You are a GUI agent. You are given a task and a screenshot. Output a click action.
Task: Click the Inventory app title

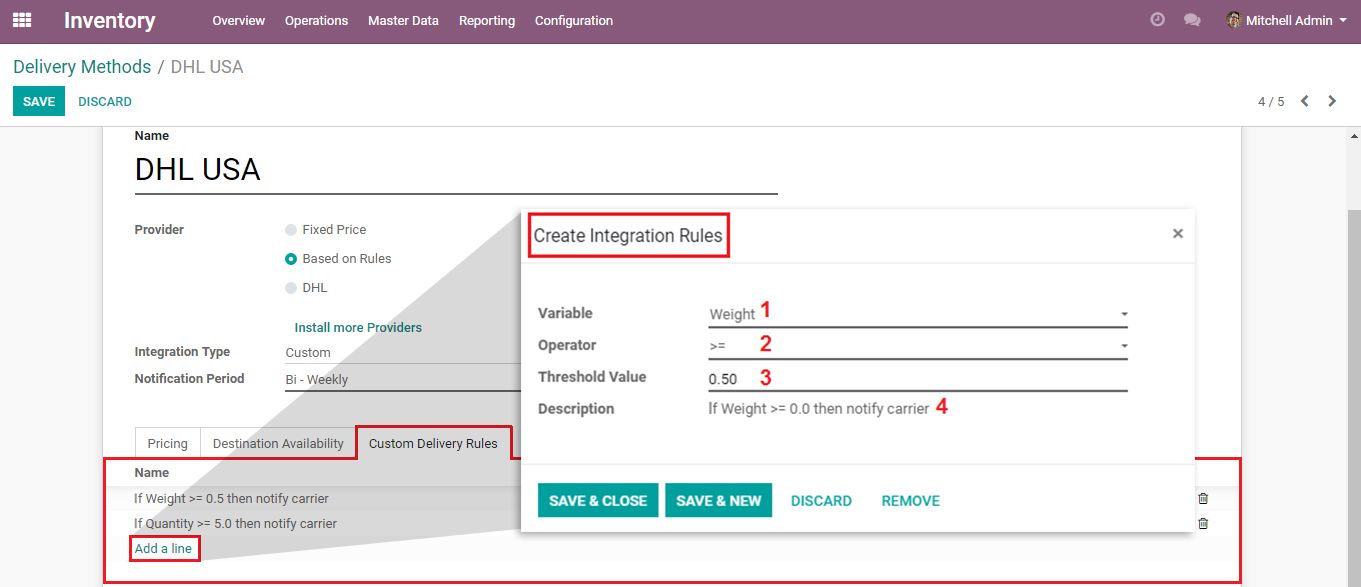(x=110, y=20)
